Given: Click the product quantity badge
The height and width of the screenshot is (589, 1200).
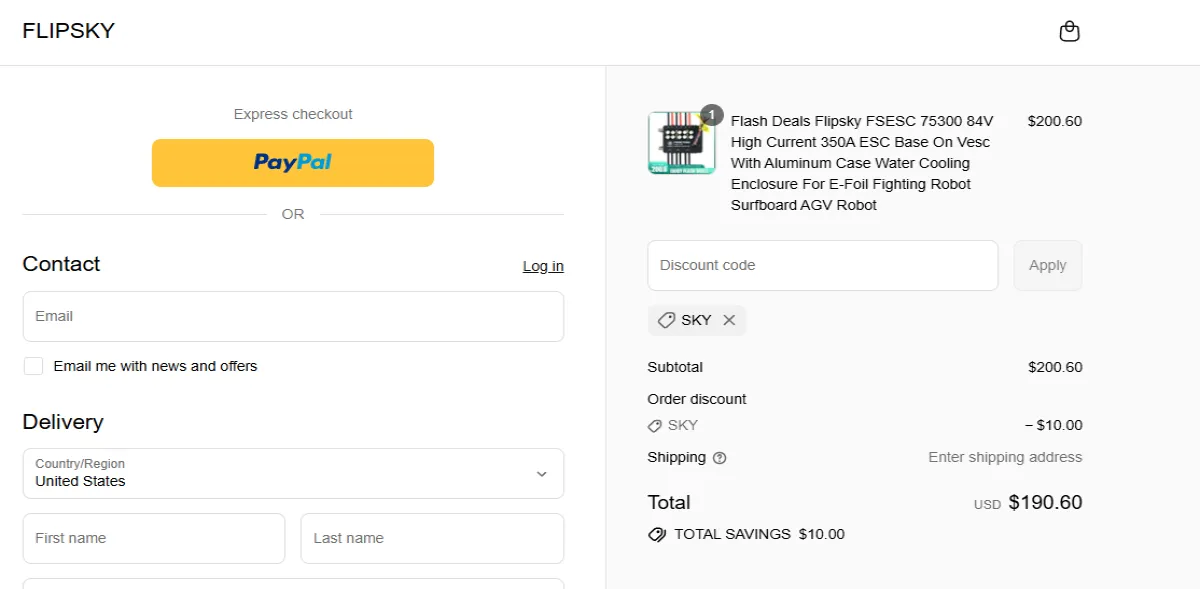Looking at the screenshot, I should (x=711, y=115).
